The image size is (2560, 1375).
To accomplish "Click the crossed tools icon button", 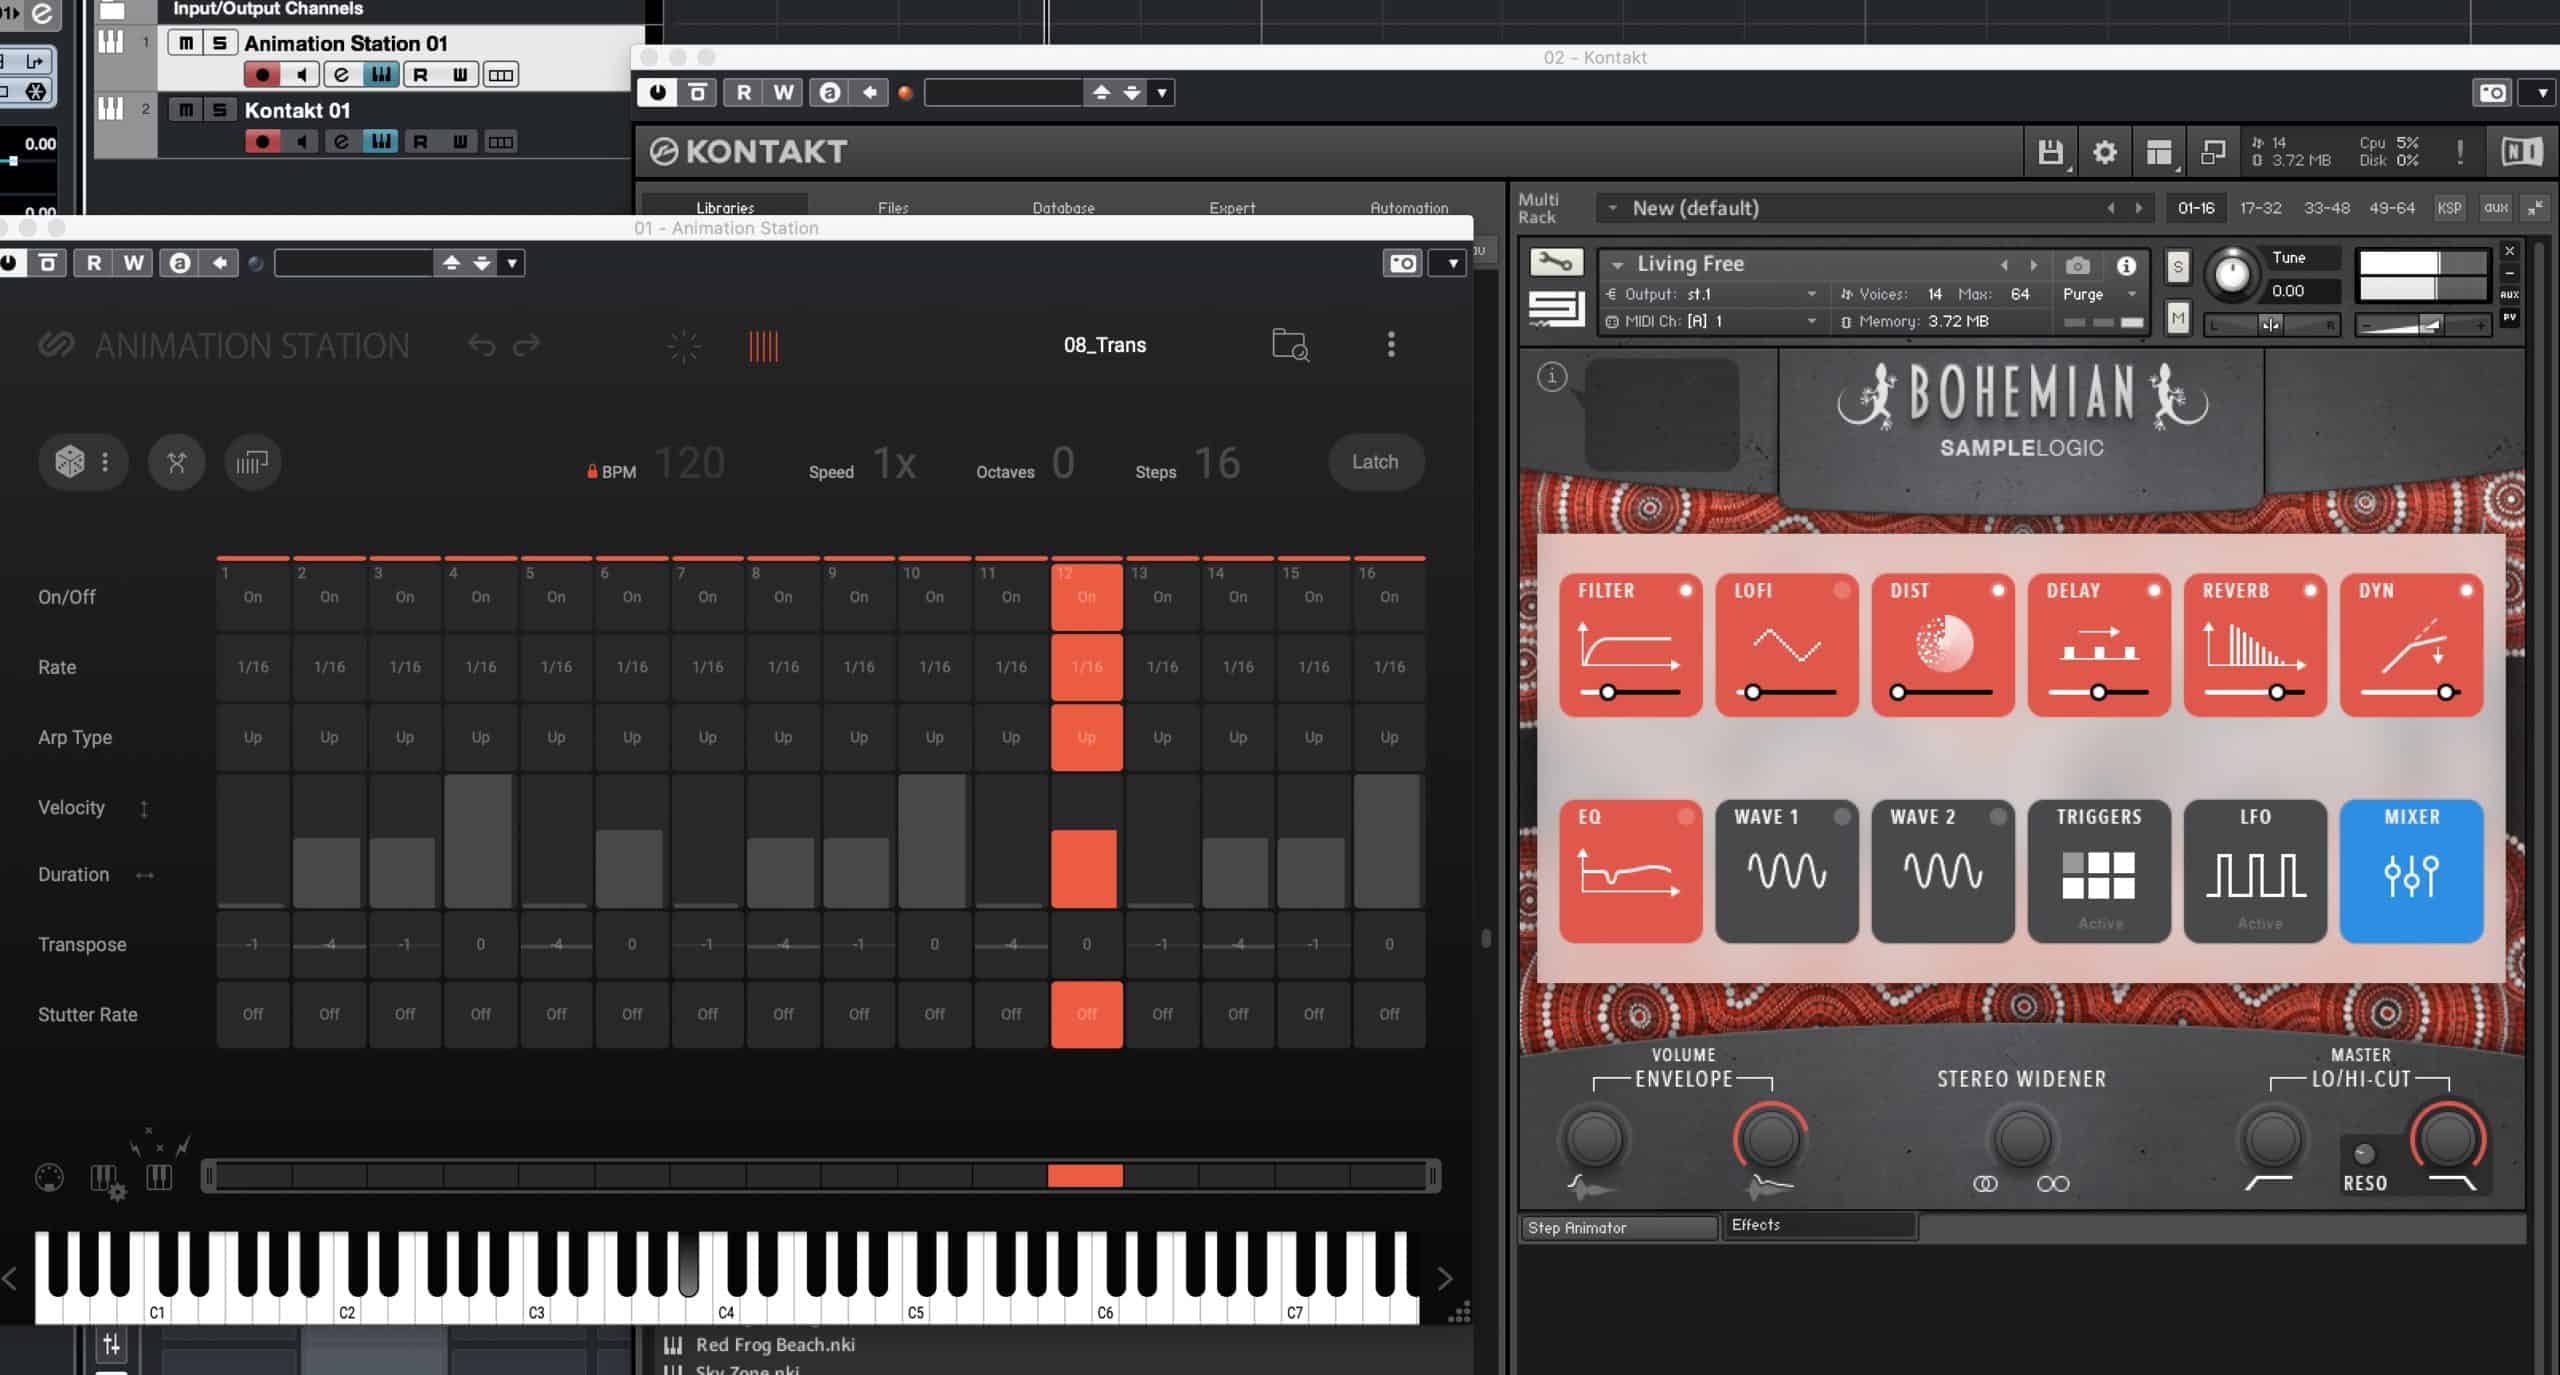I will tap(177, 462).
